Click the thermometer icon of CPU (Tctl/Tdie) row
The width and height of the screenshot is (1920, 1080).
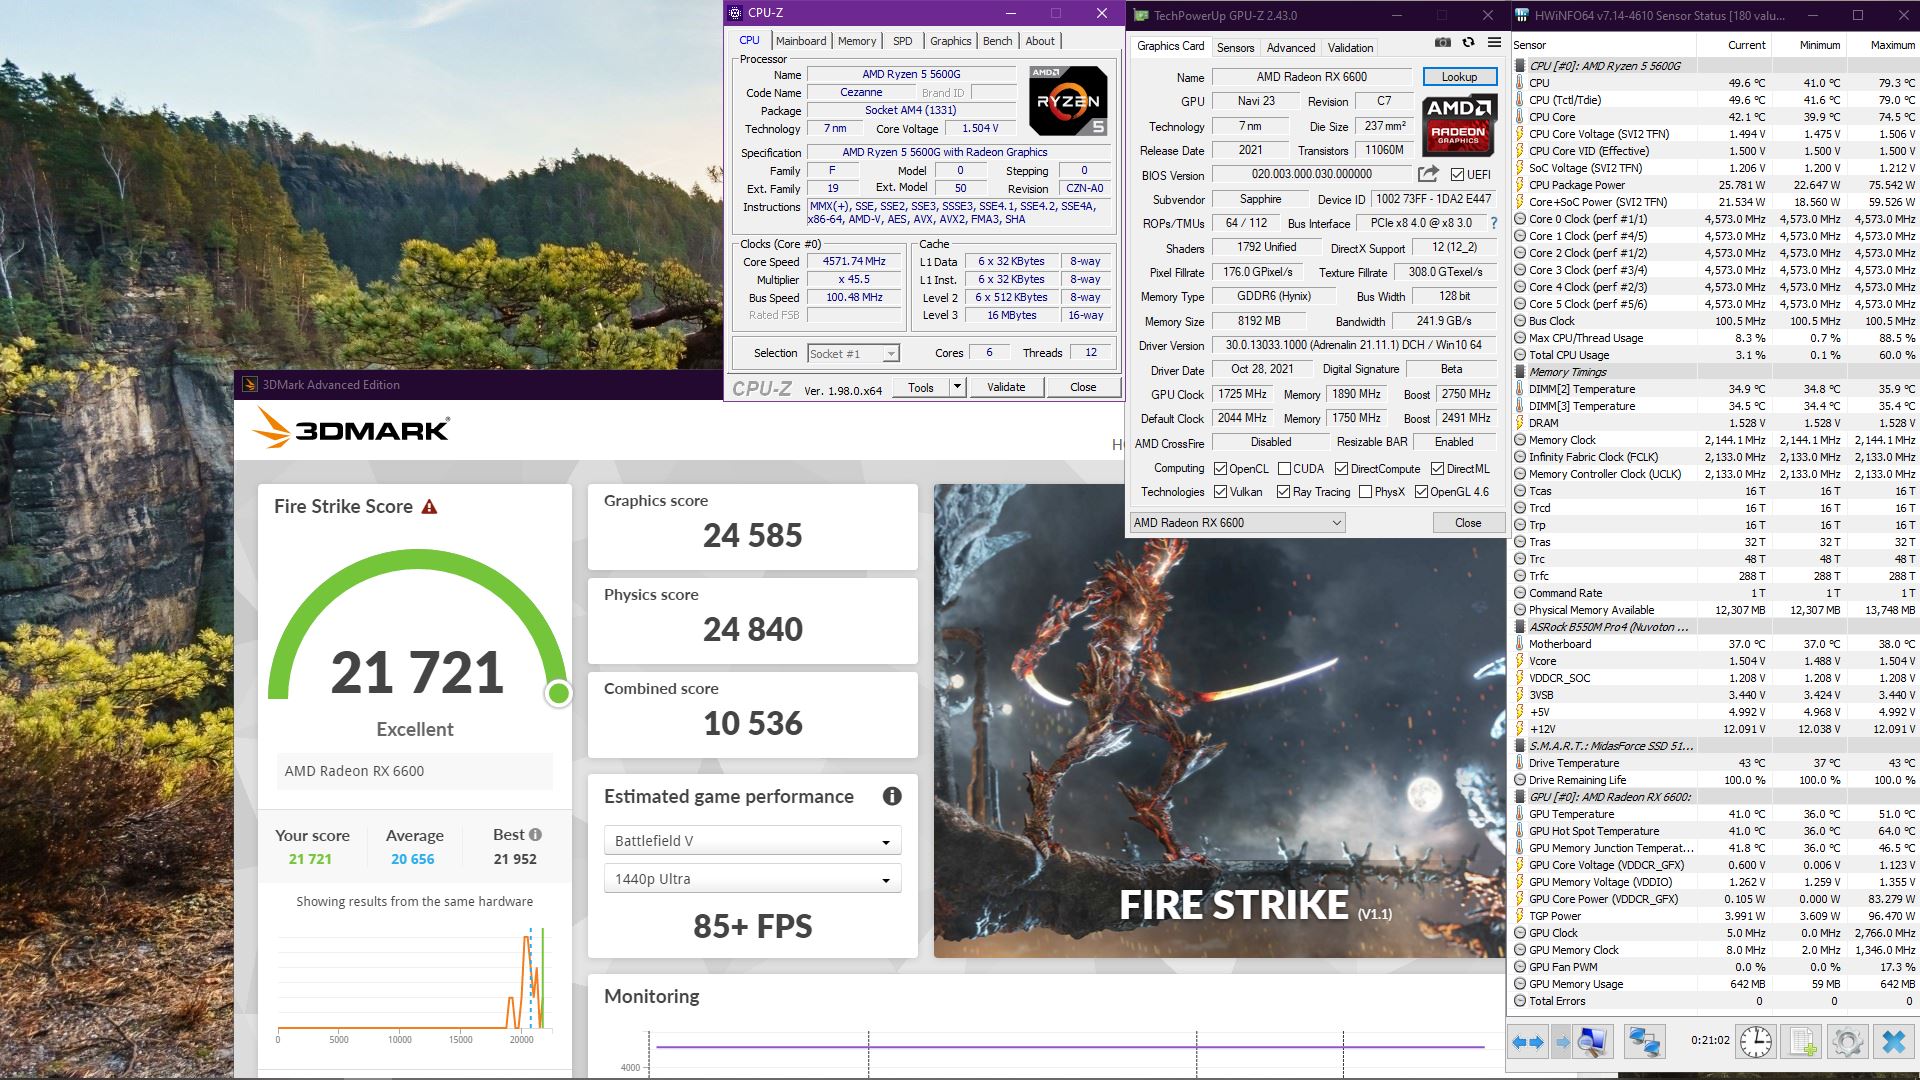click(x=1520, y=100)
